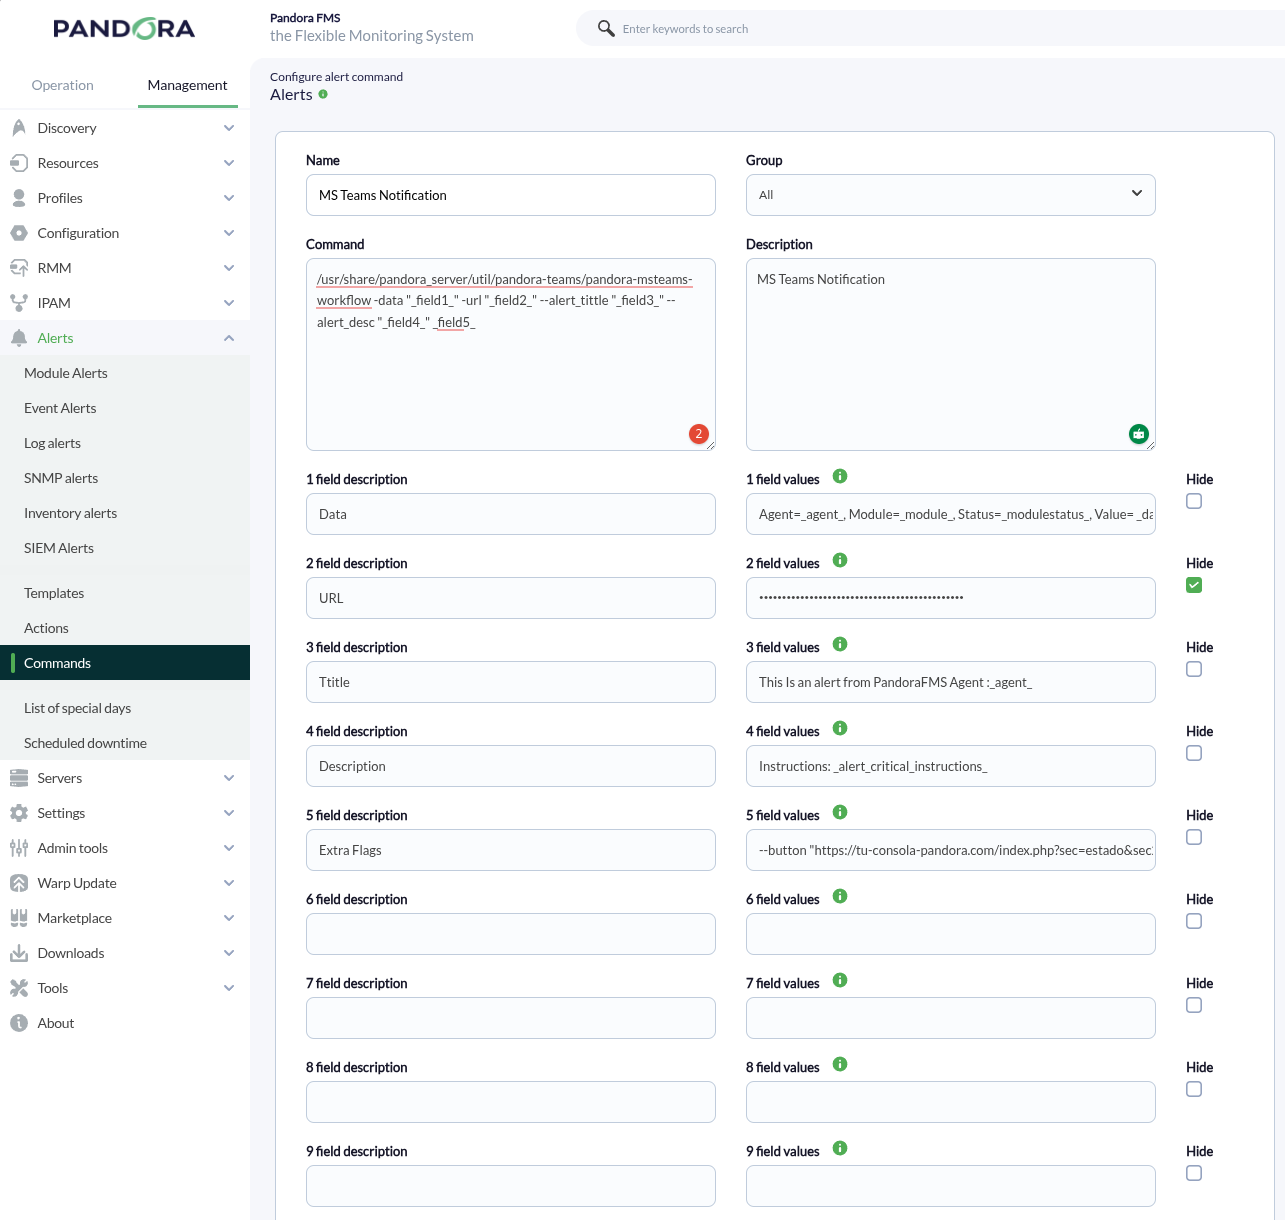
Task: Check the Hide box for field 5
Action: pos(1194,837)
